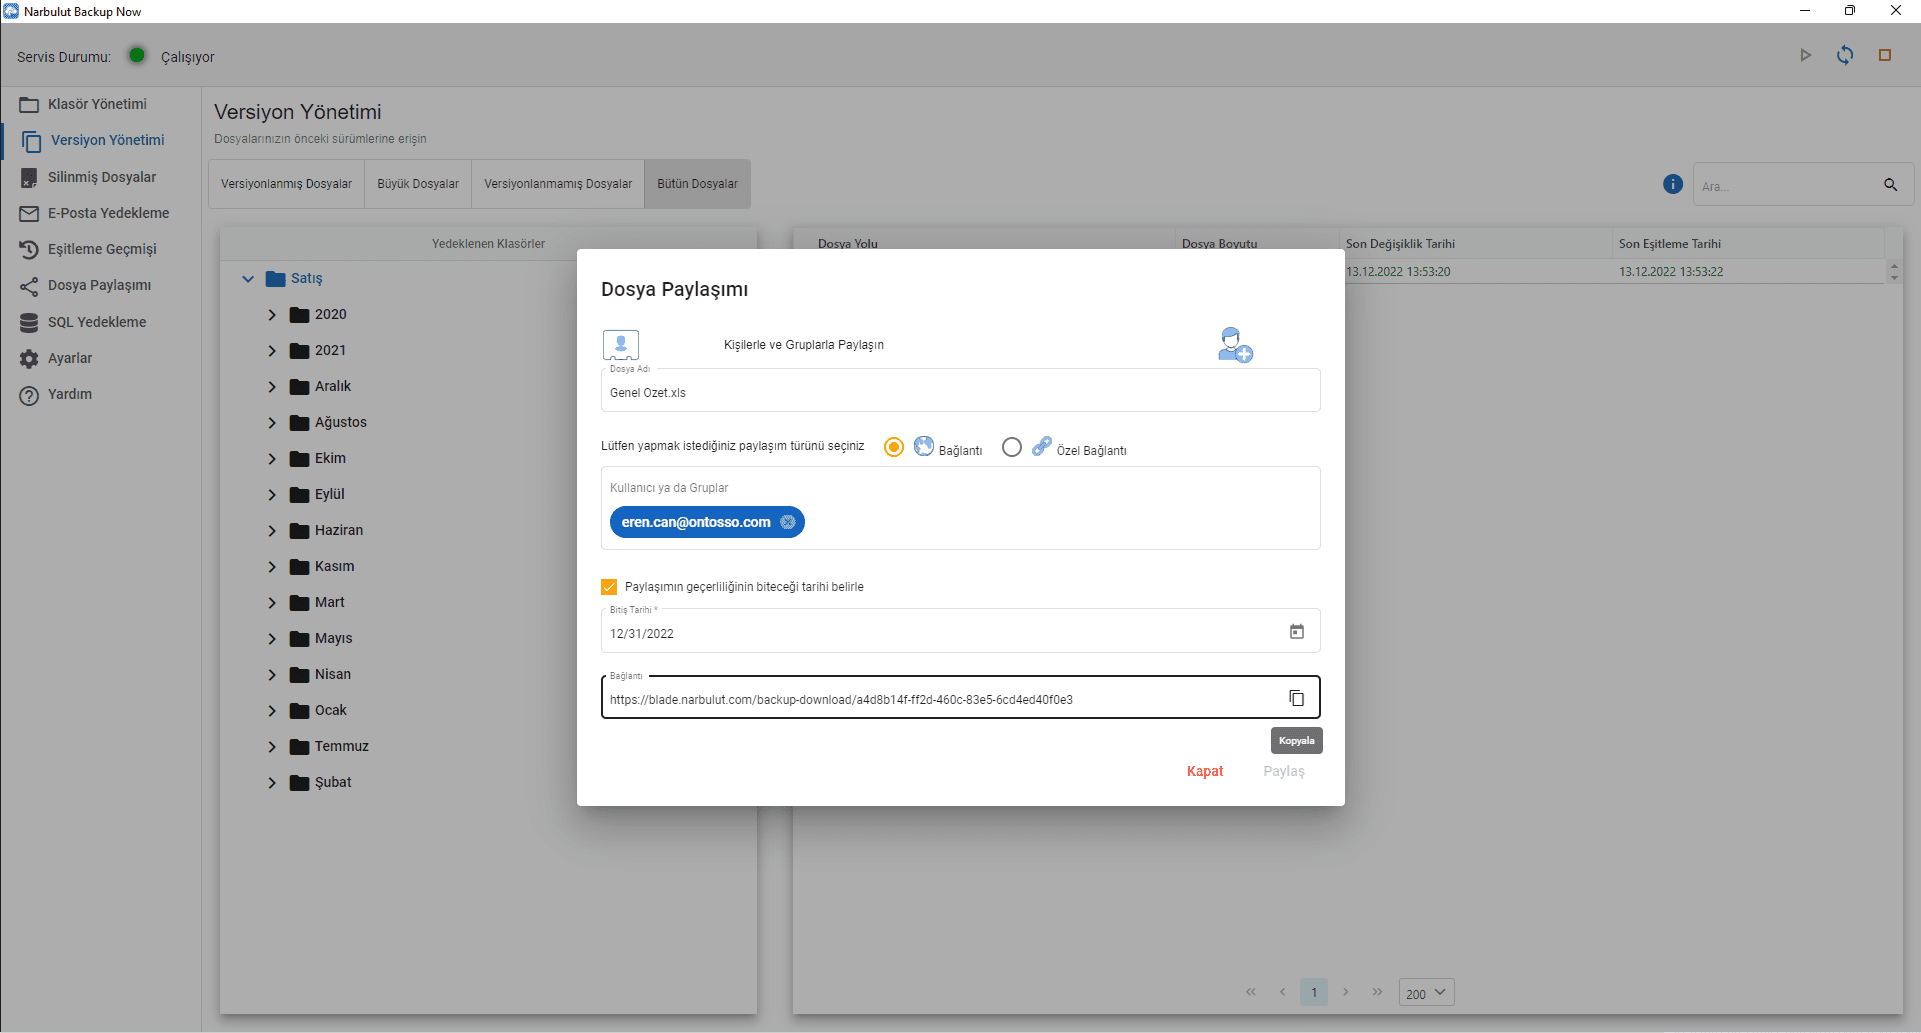This screenshot has height=1033, width=1921.
Task: Switch to Versiyonlanmış Dosyalar tab
Action: [x=286, y=184]
